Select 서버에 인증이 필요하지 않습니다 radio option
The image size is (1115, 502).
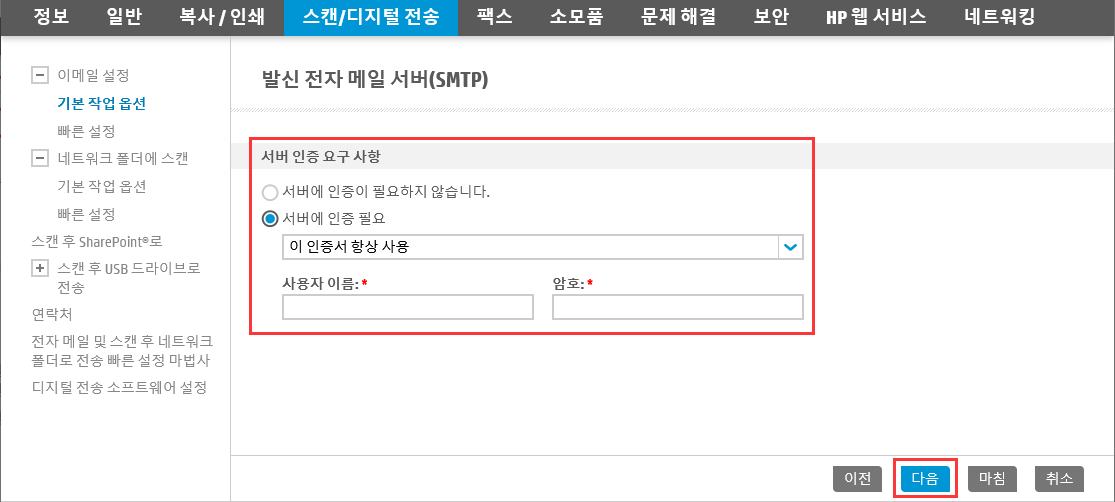tap(270, 193)
